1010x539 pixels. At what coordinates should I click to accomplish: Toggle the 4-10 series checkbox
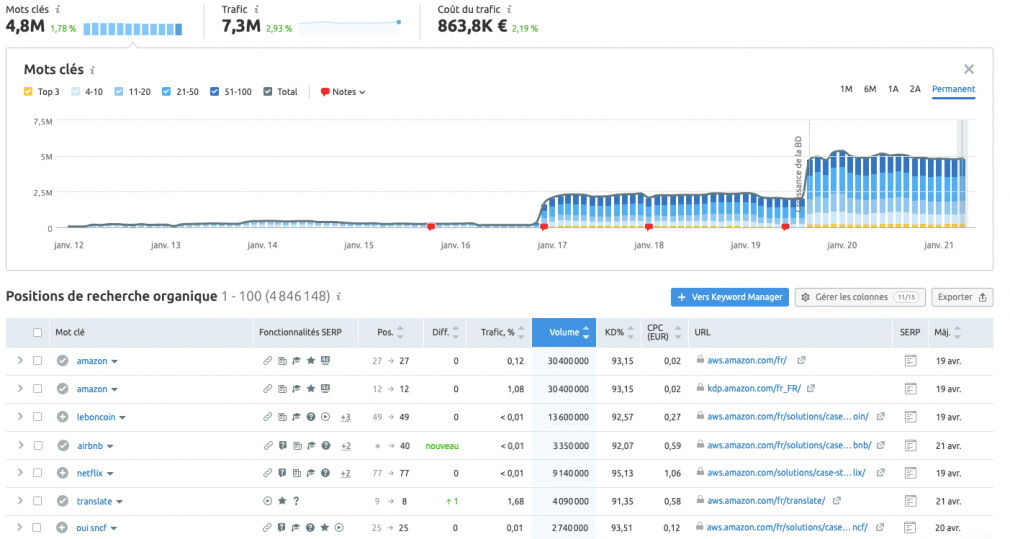pos(75,91)
